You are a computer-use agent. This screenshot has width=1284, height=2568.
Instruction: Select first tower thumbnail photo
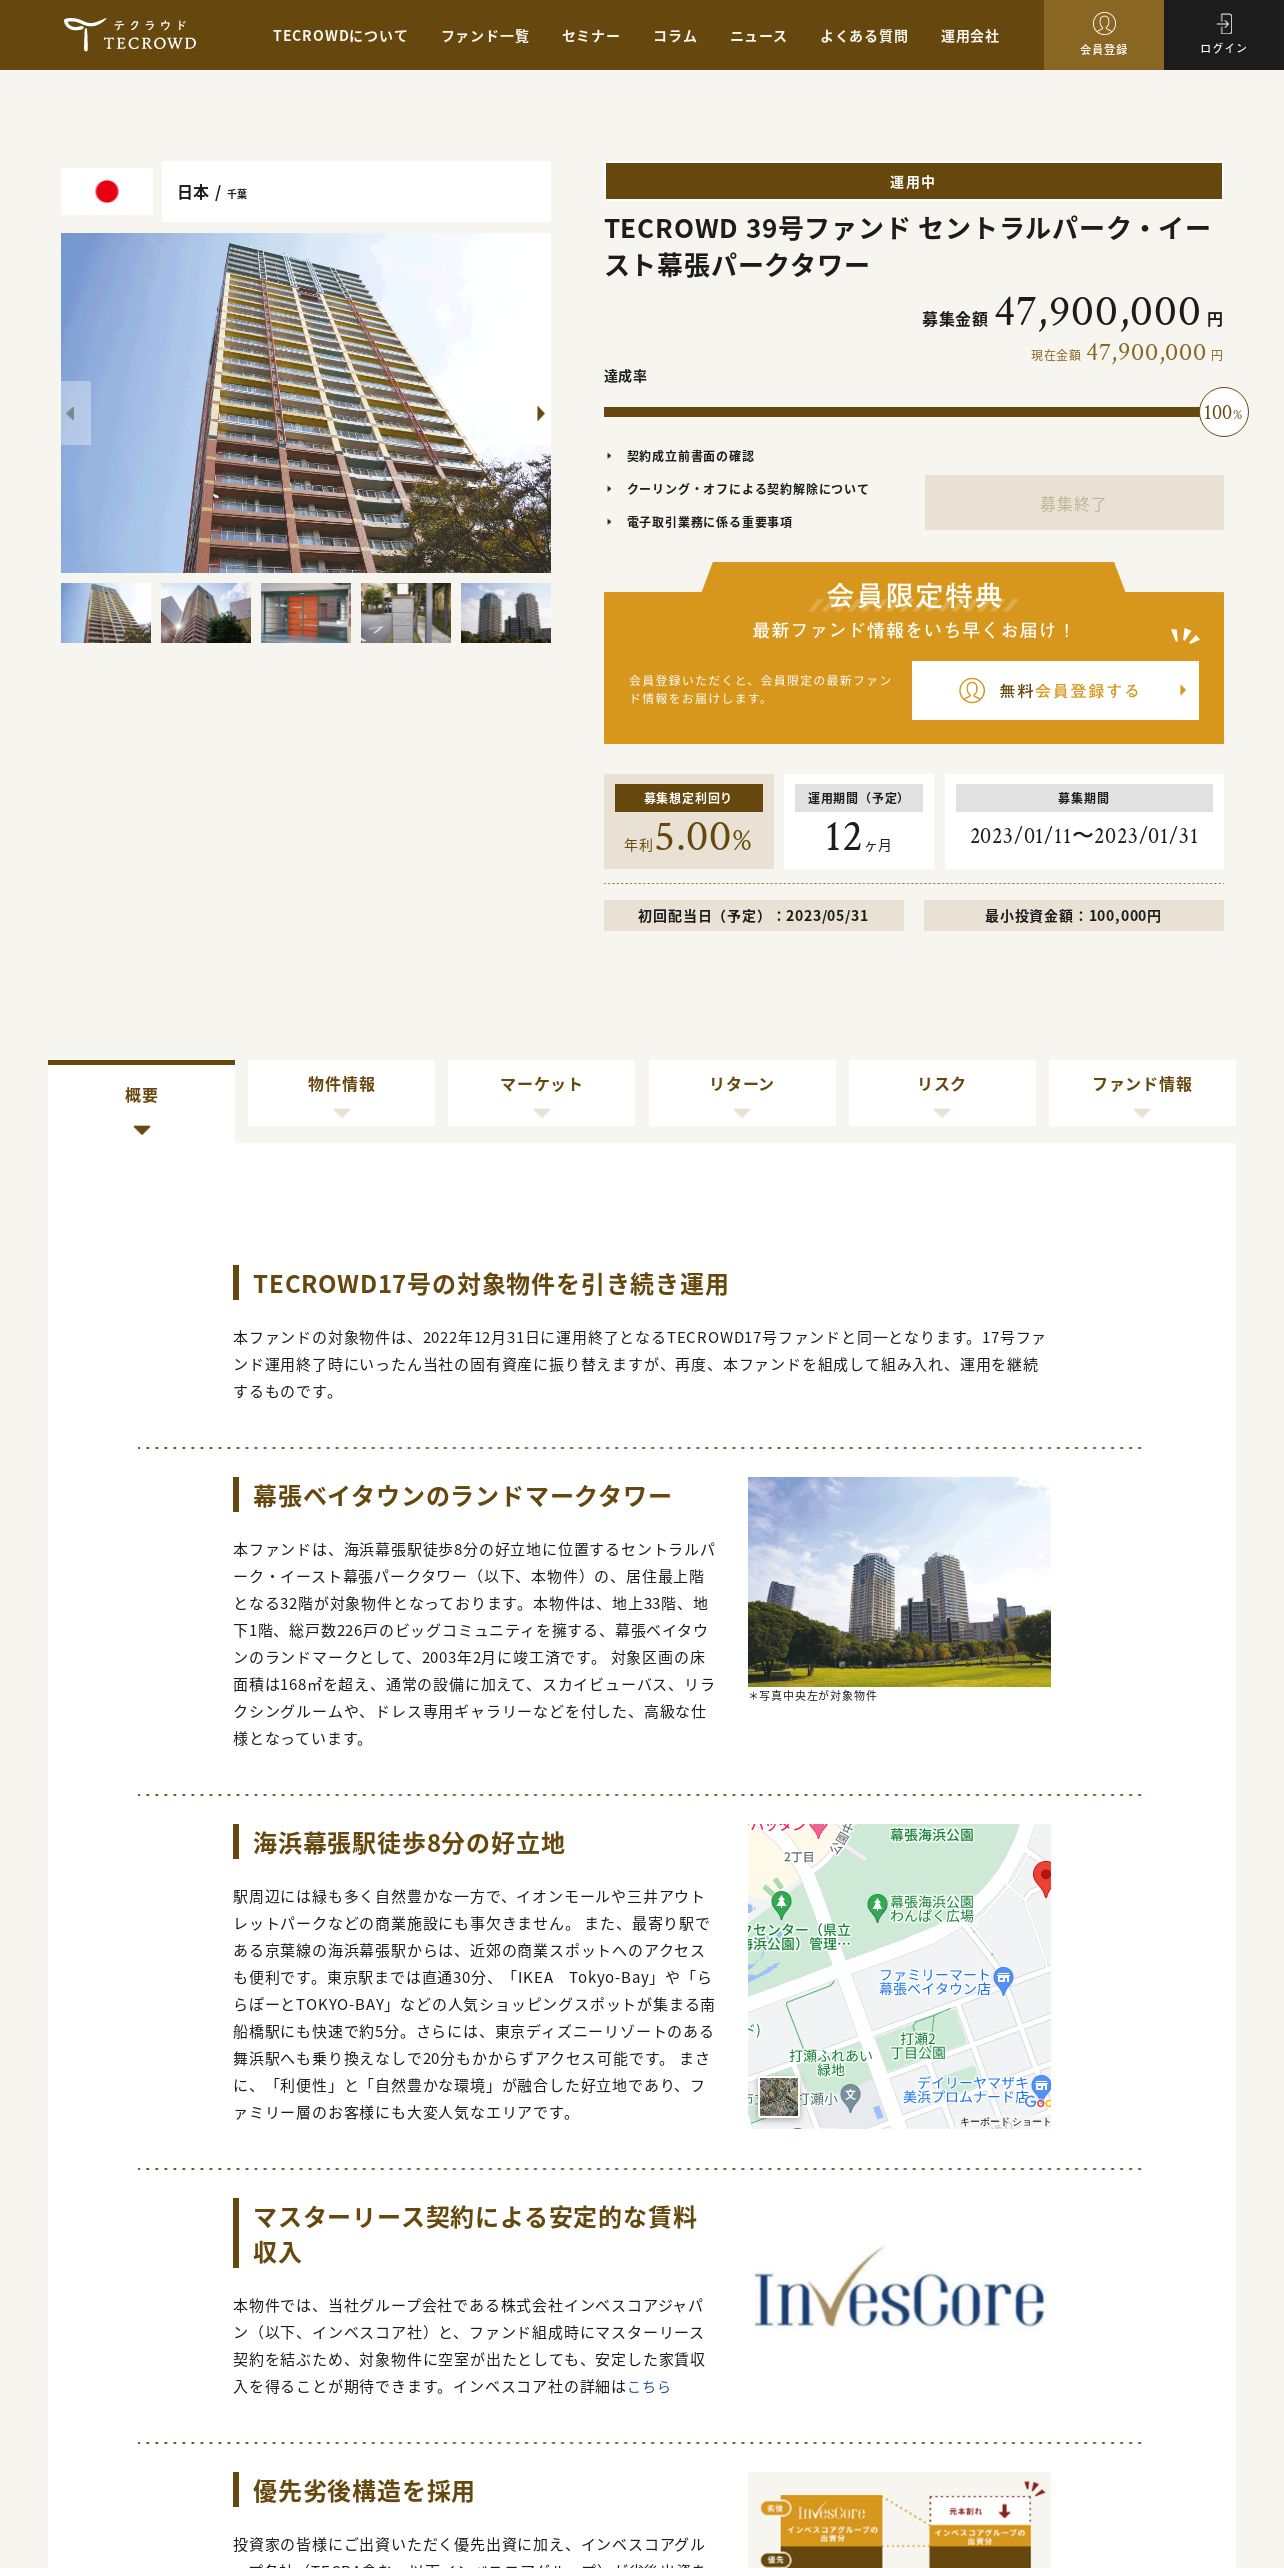pyautogui.click(x=106, y=613)
